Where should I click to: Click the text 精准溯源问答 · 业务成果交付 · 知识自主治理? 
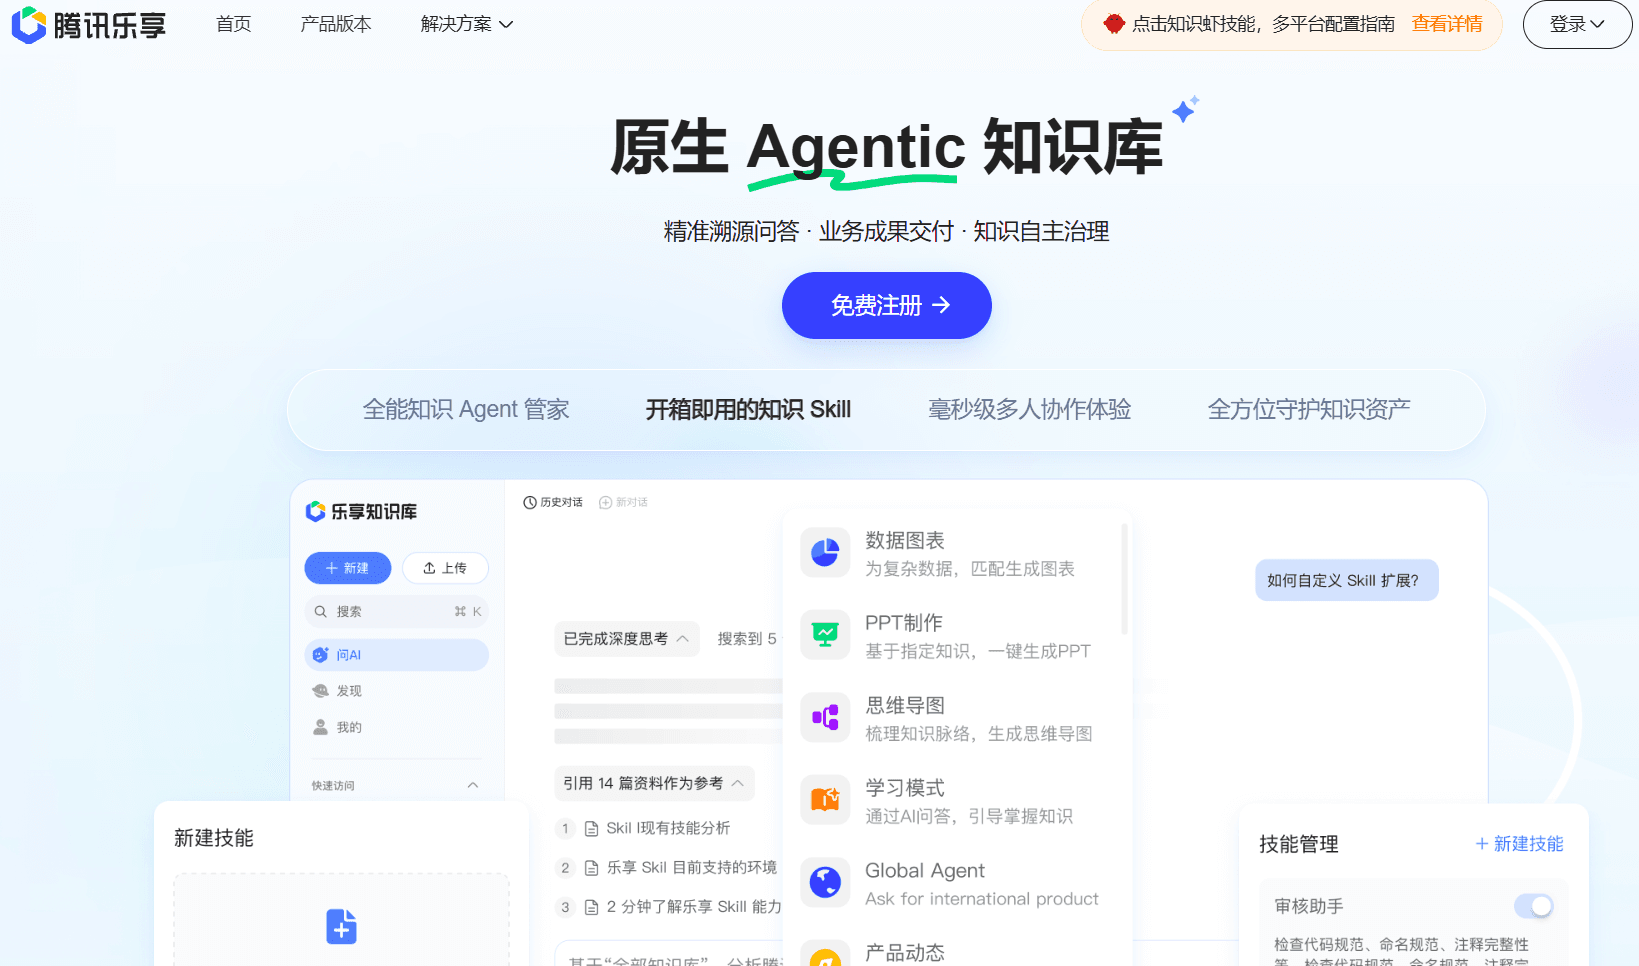(x=887, y=231)
